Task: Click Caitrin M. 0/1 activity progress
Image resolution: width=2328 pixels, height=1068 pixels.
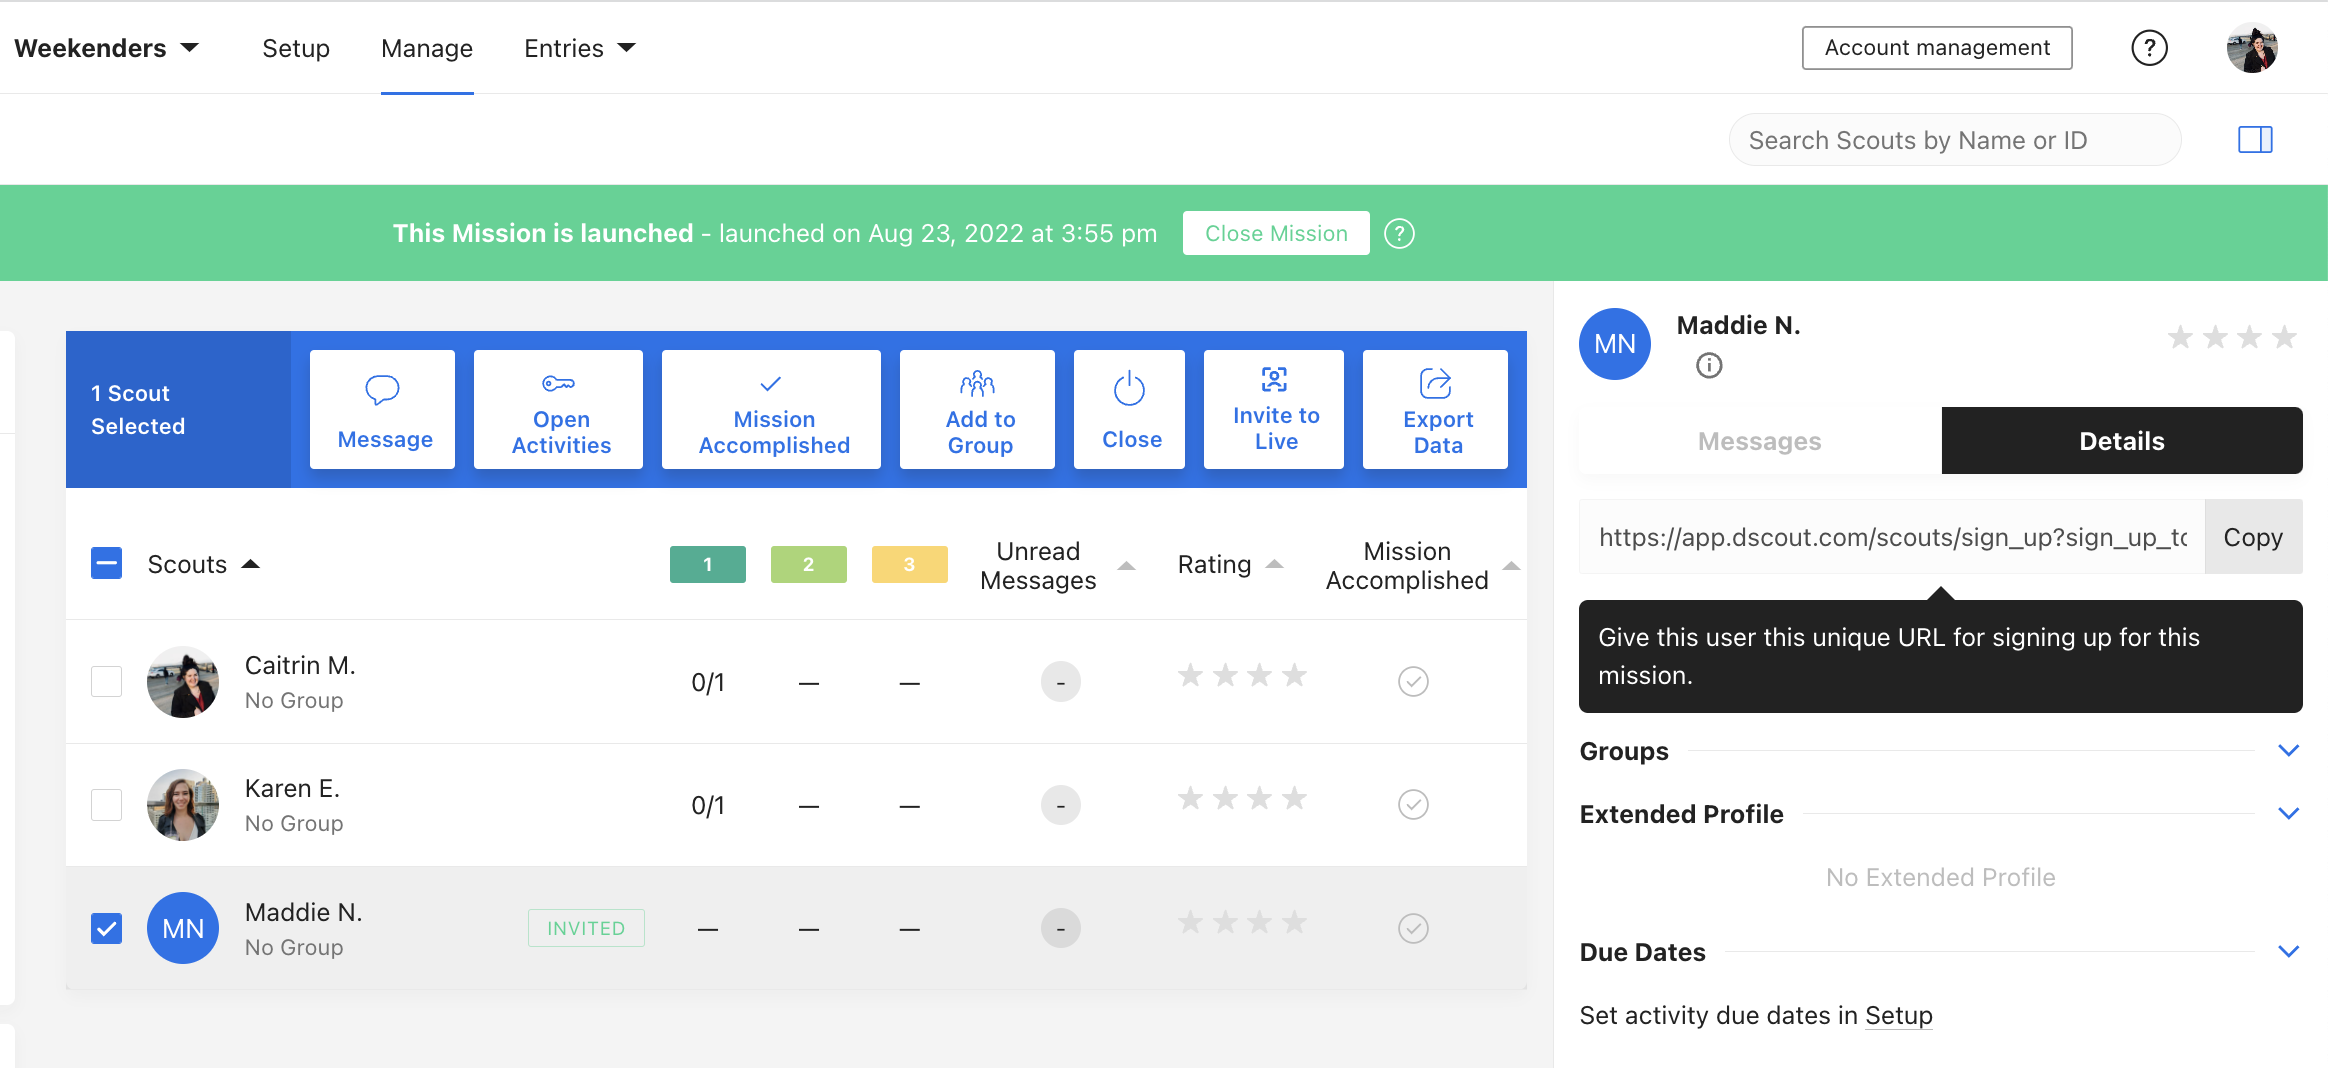Action: pos(708,683)
